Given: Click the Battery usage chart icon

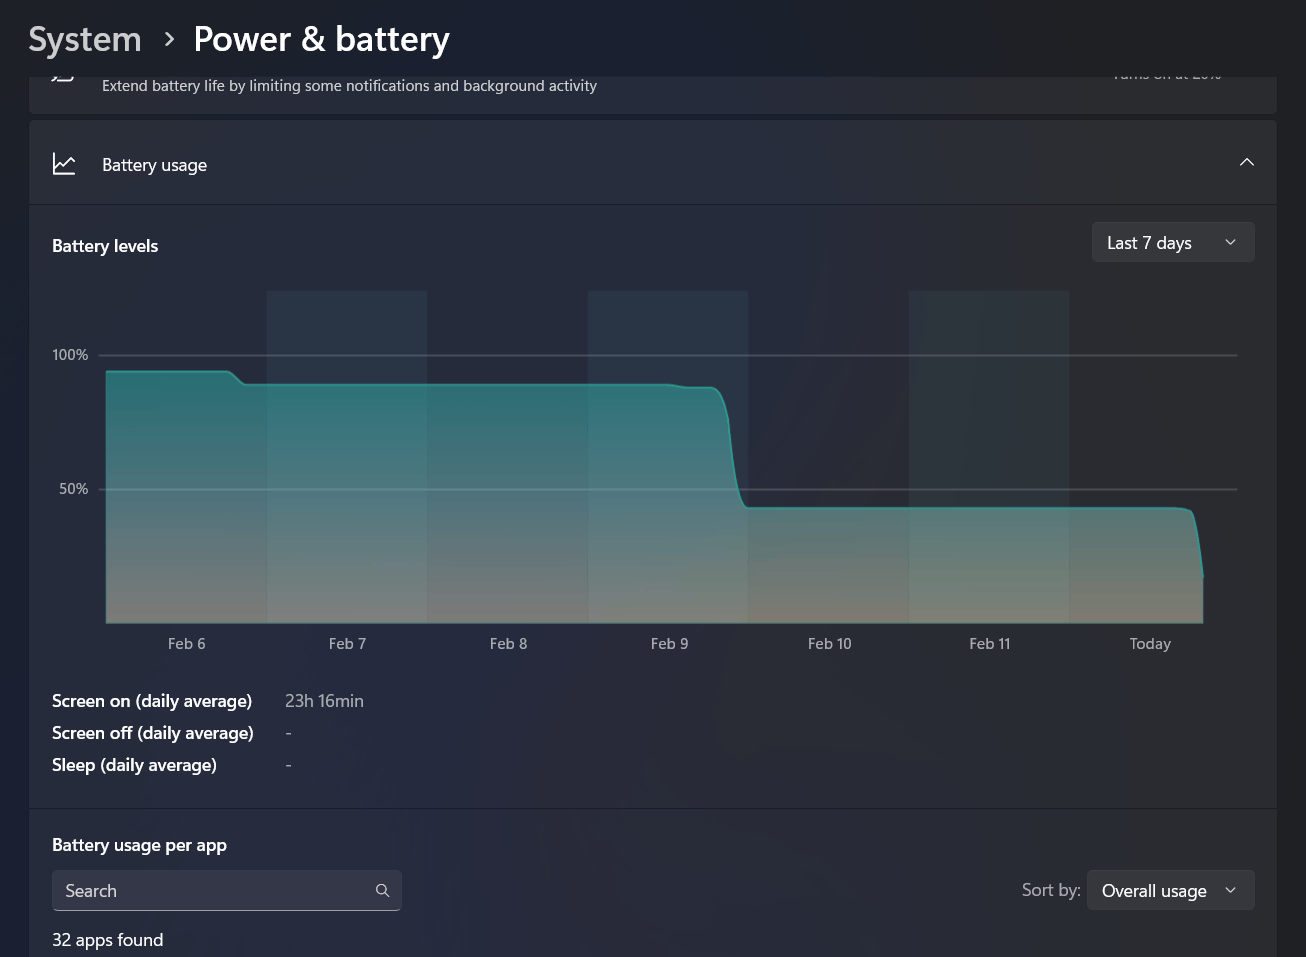Looking at the screenshot, I should (x=64, y=164).
